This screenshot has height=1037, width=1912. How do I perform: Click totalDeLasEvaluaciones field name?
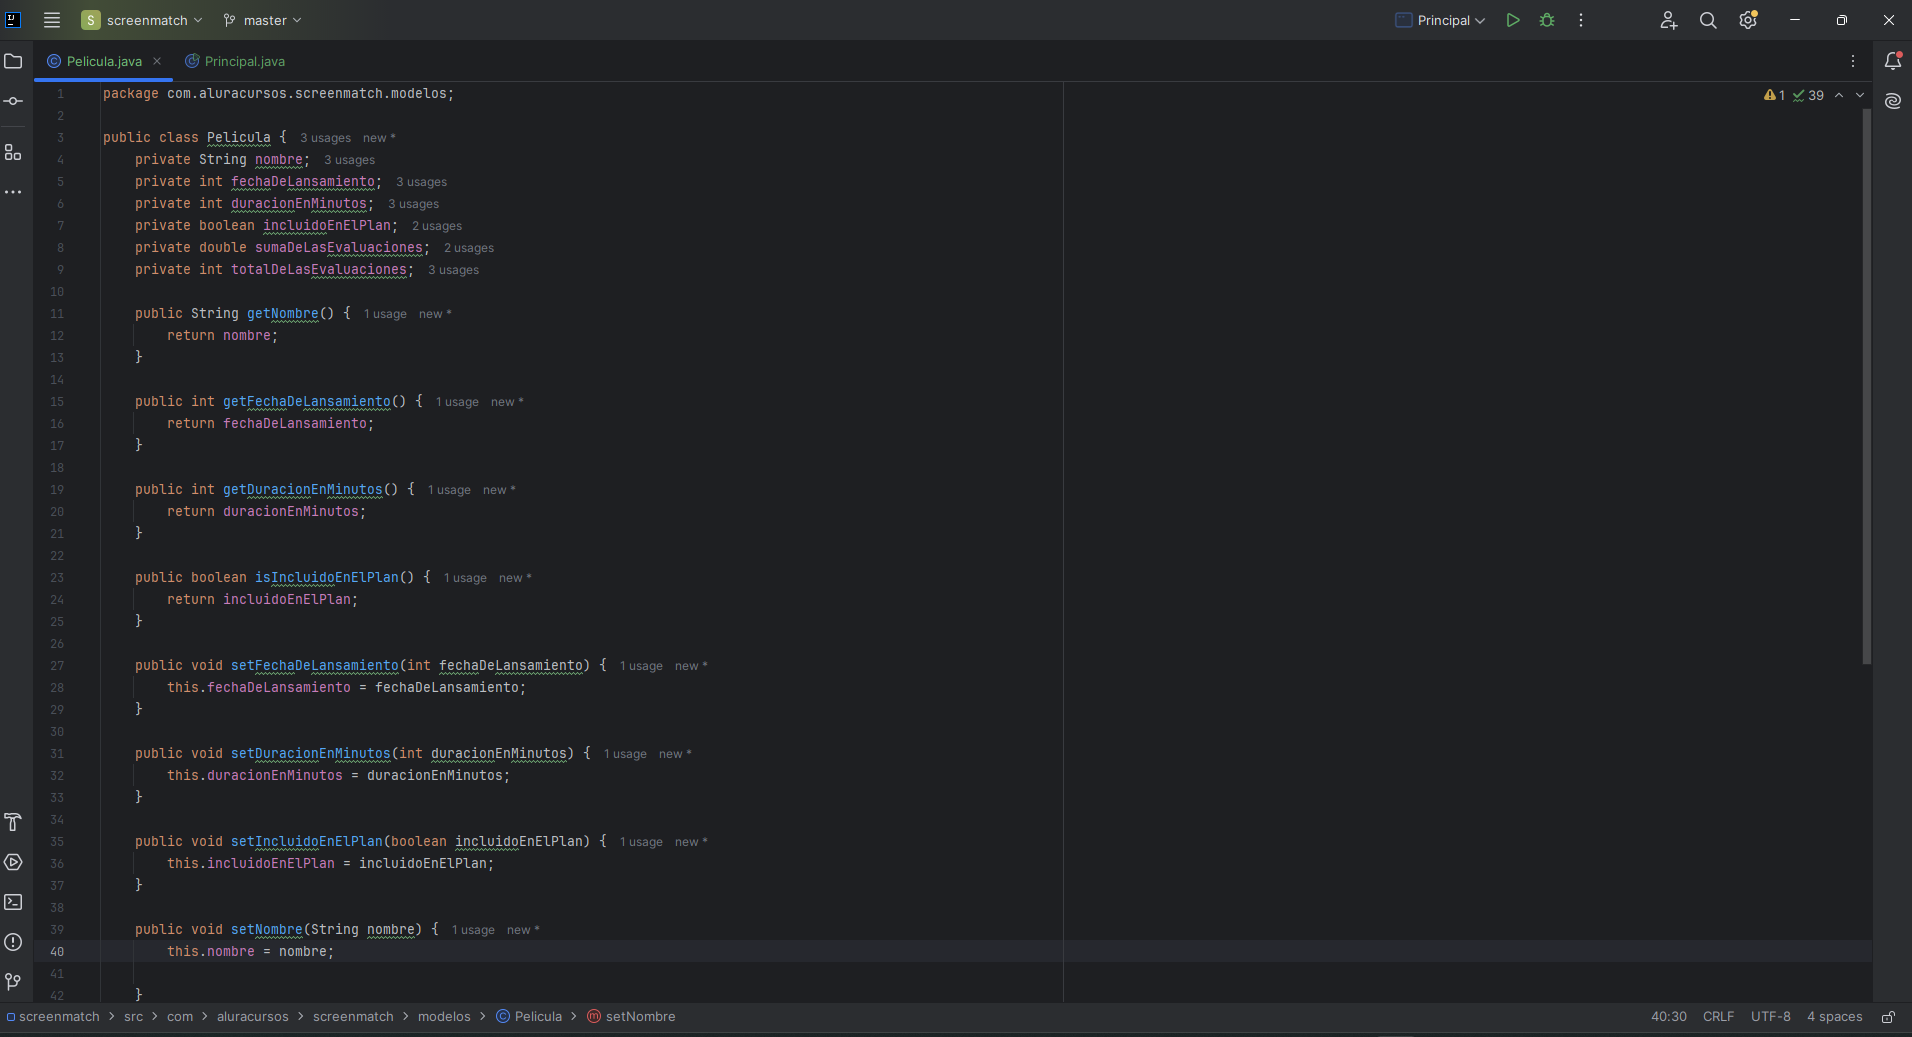click(318, 270)
